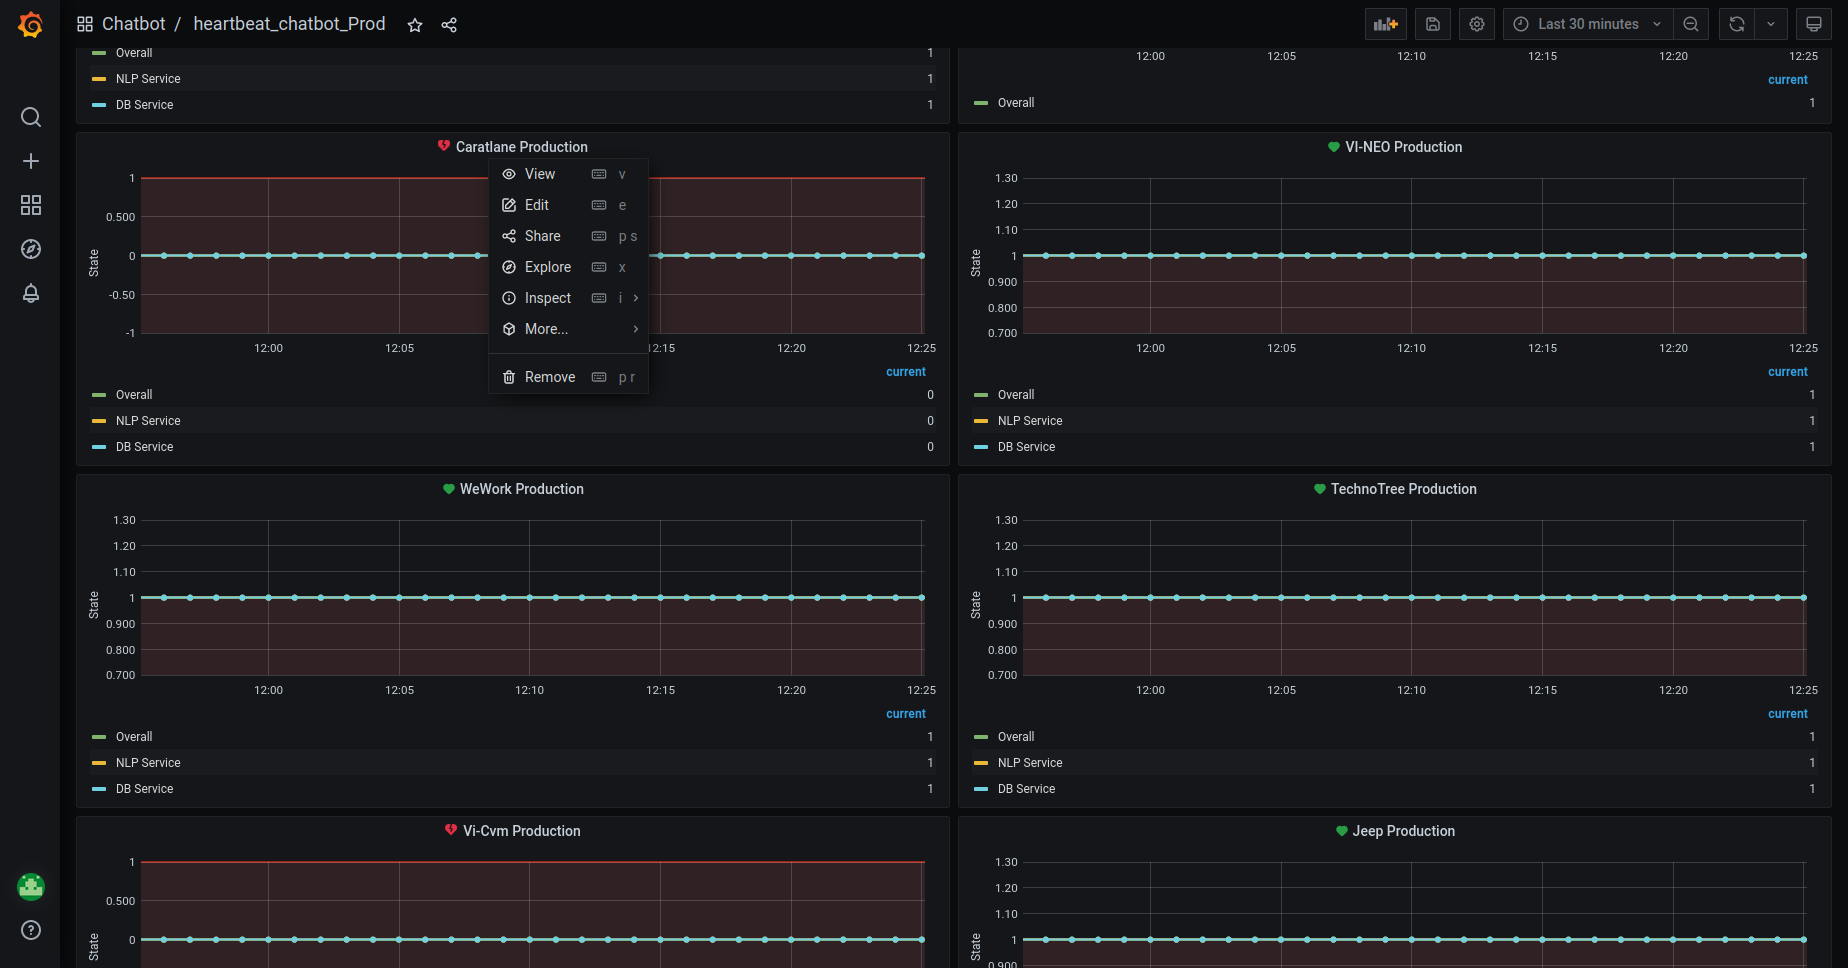
Task: Open the Last 30 minutes time picker
Action: point(1588,24)
